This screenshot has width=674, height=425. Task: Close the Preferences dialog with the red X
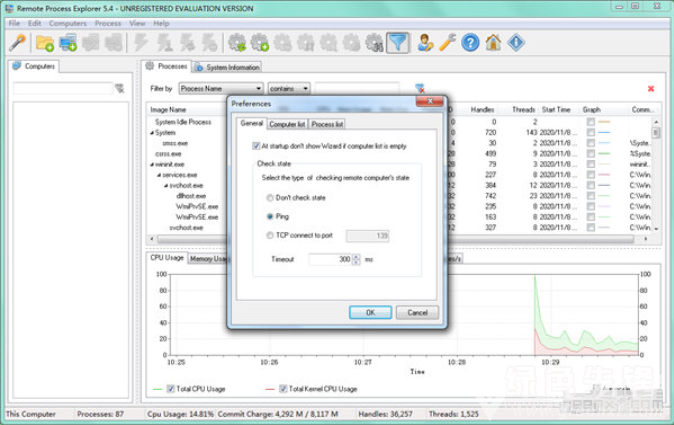click(x=429, y=101)
